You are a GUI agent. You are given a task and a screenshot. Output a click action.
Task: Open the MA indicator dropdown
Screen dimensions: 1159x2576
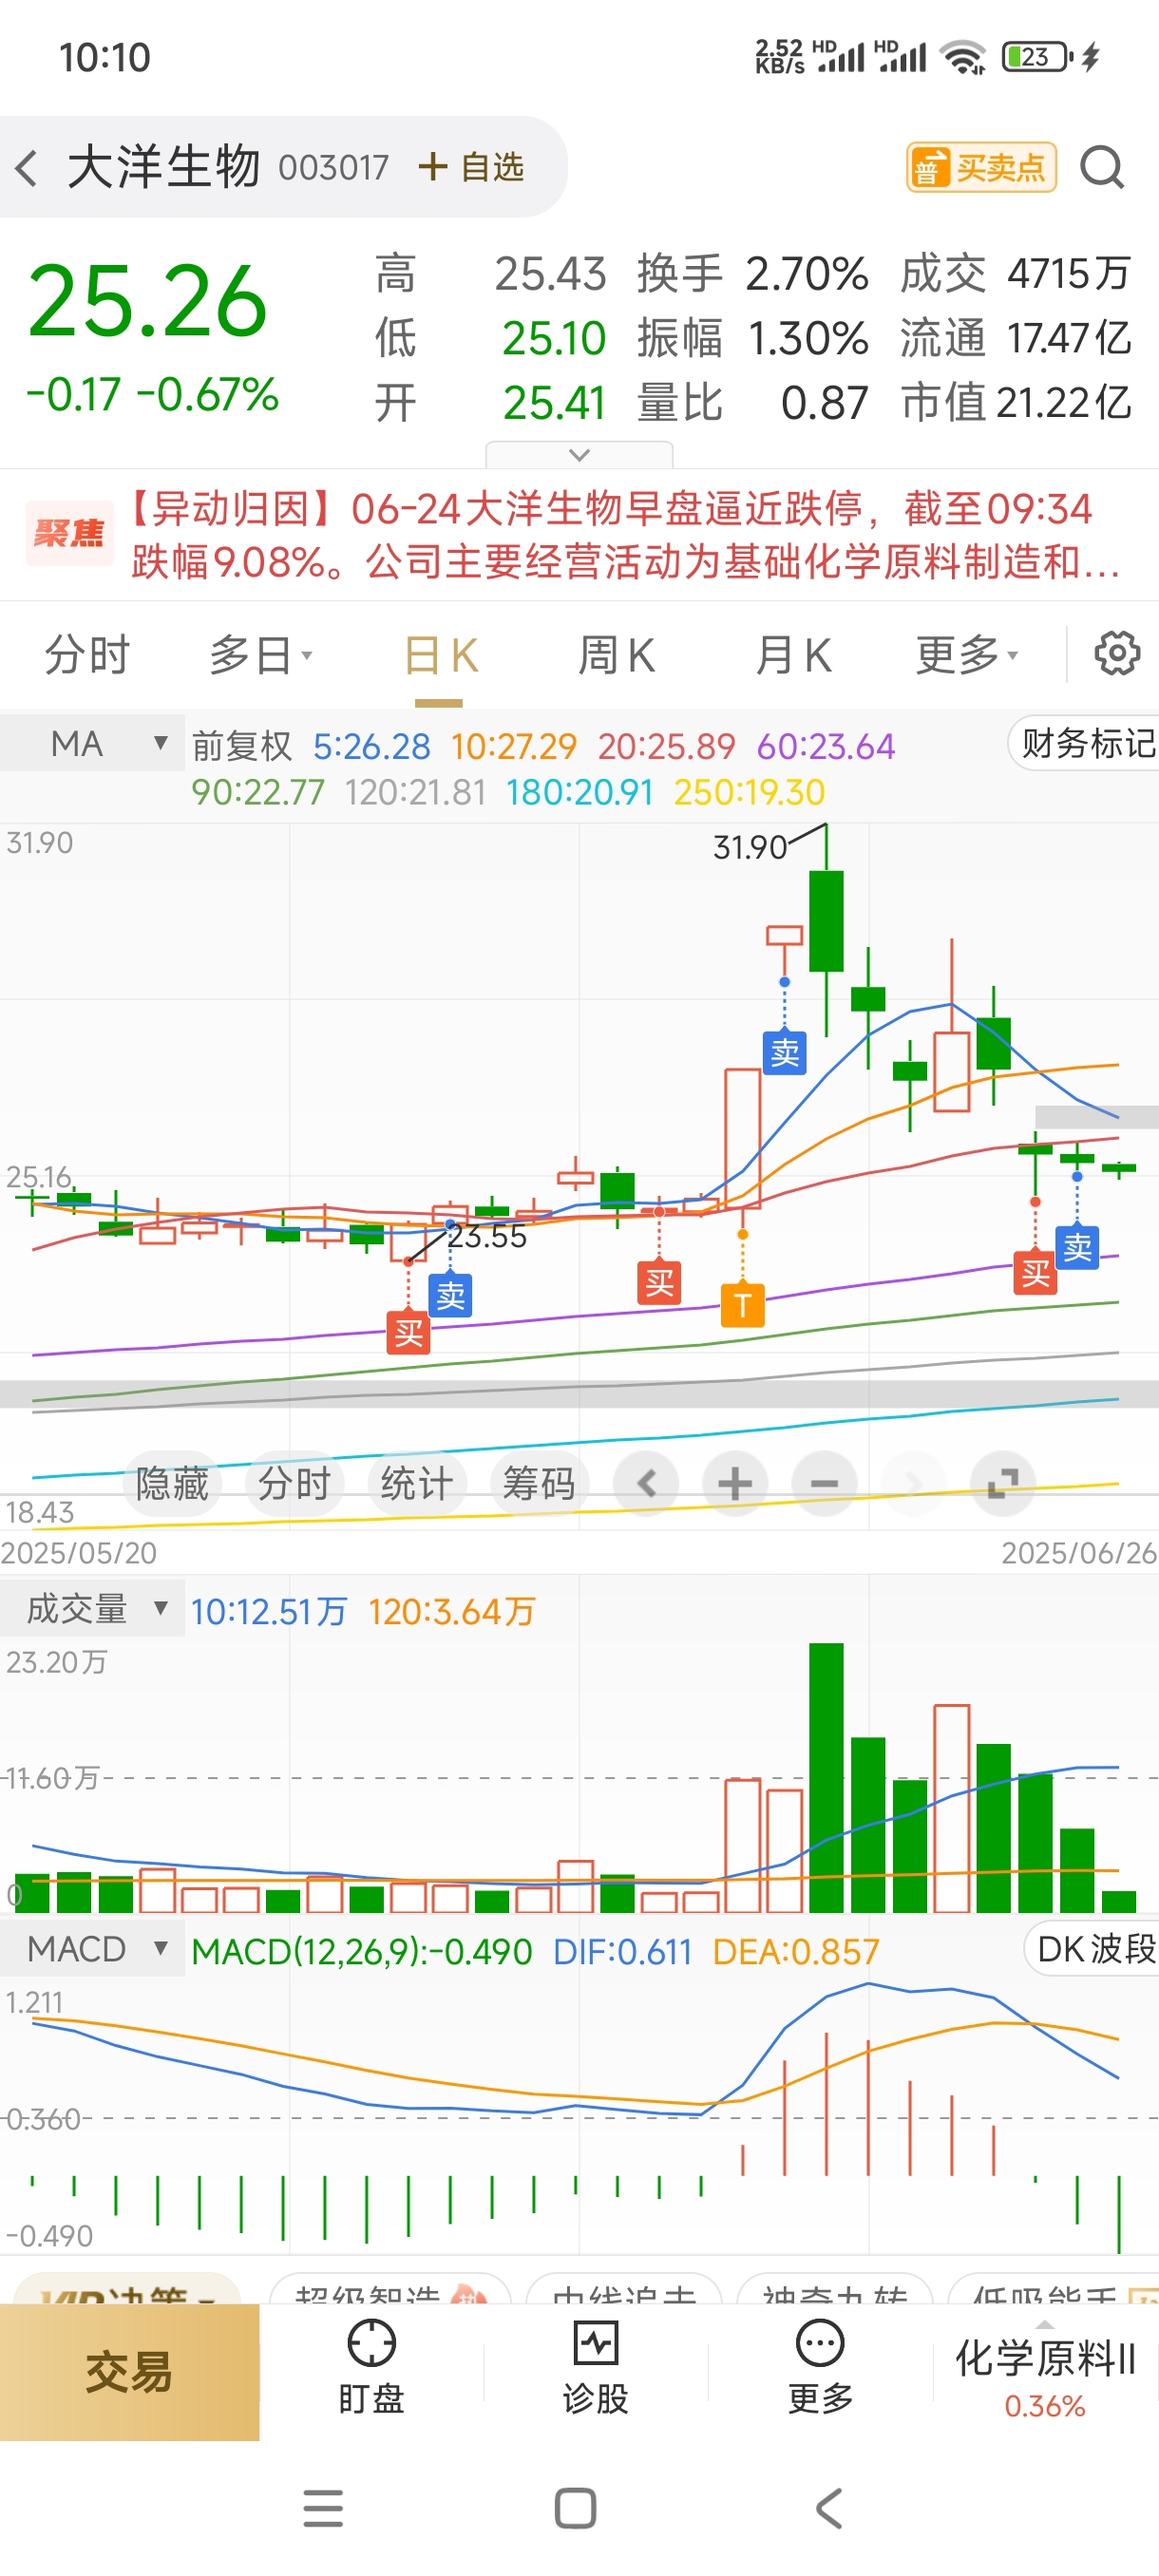[x=92, y=743]
